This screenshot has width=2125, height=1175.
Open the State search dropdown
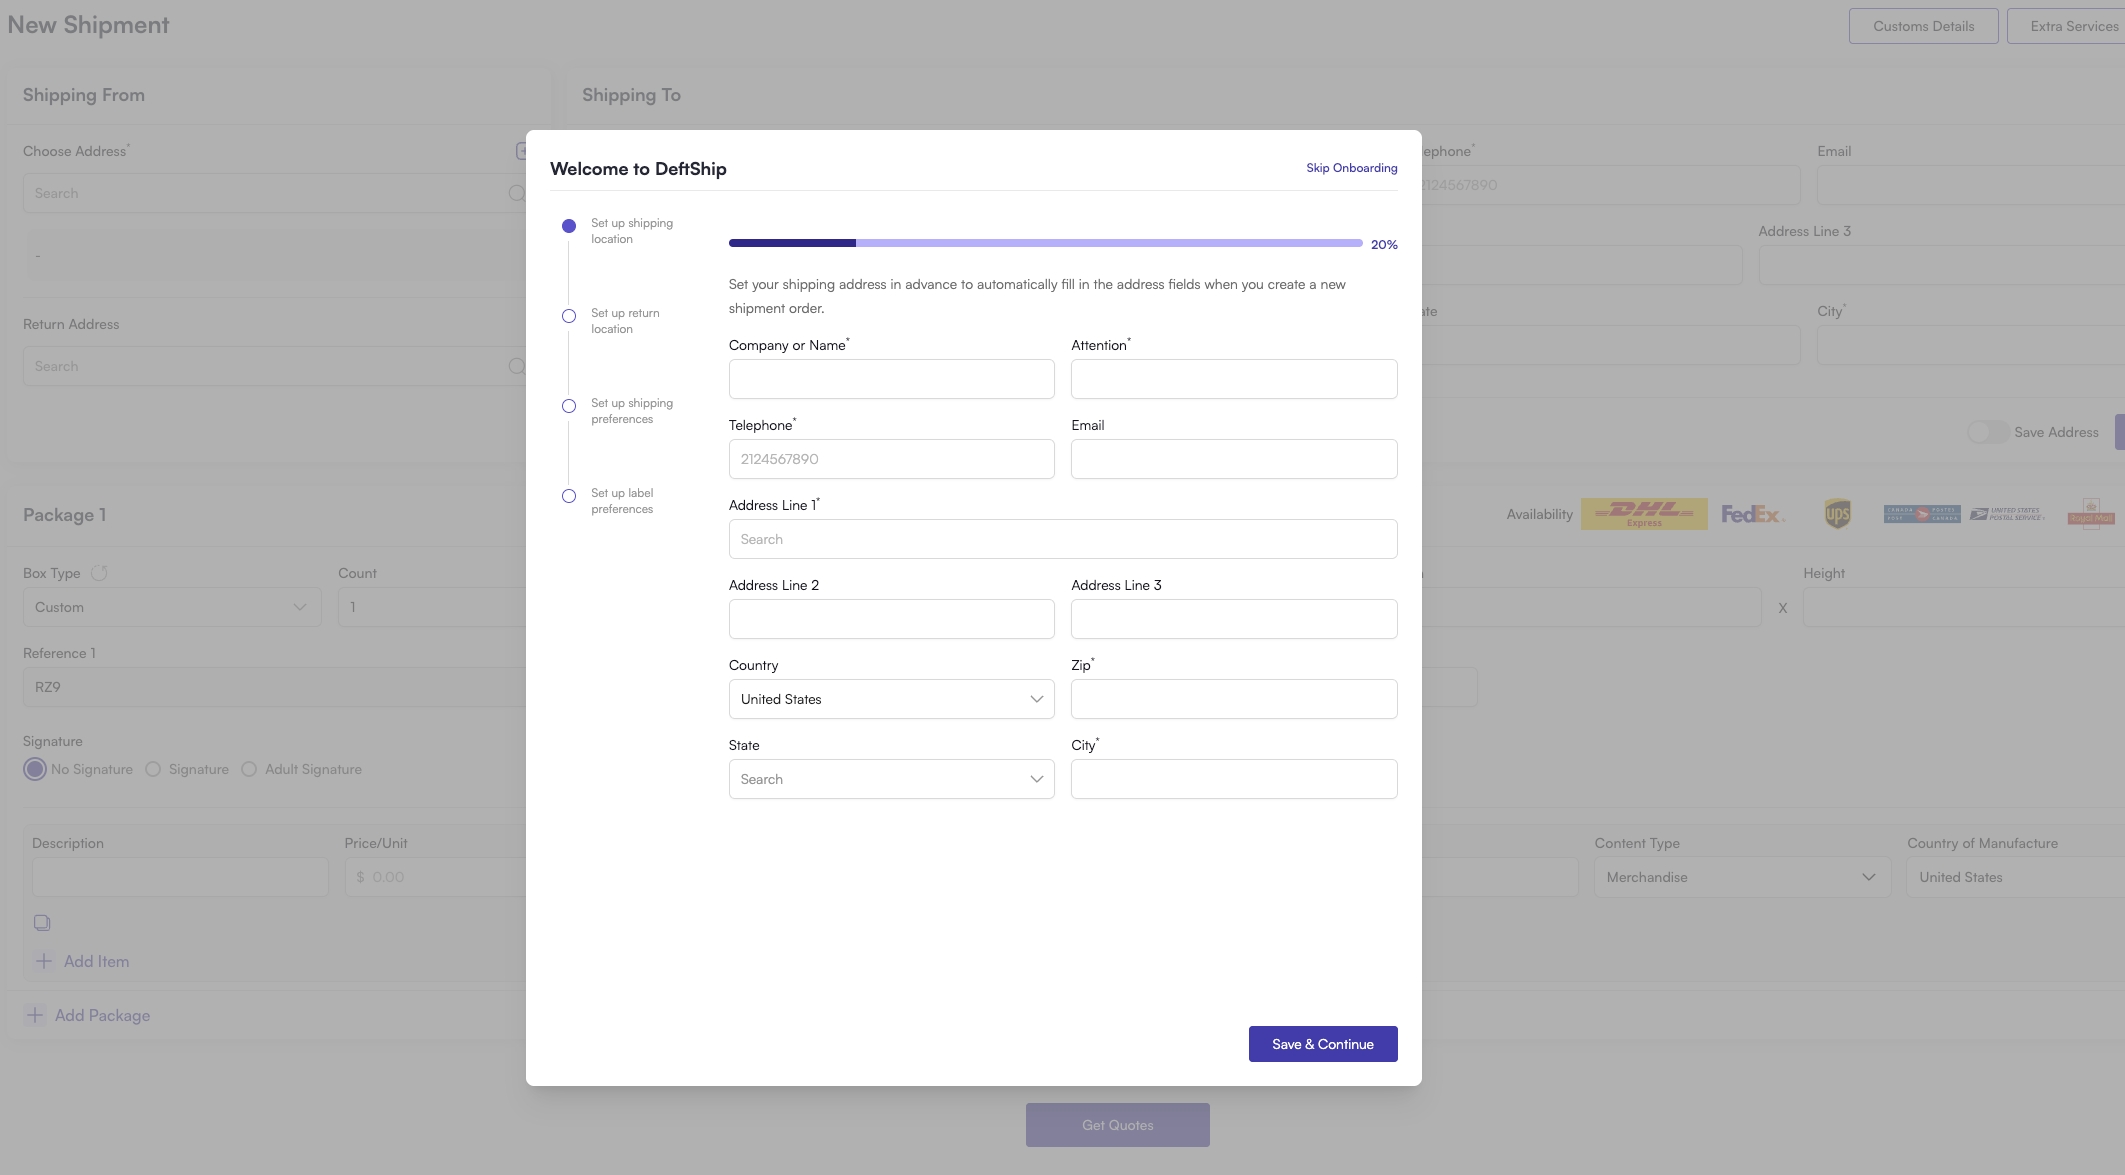[891, 779]
